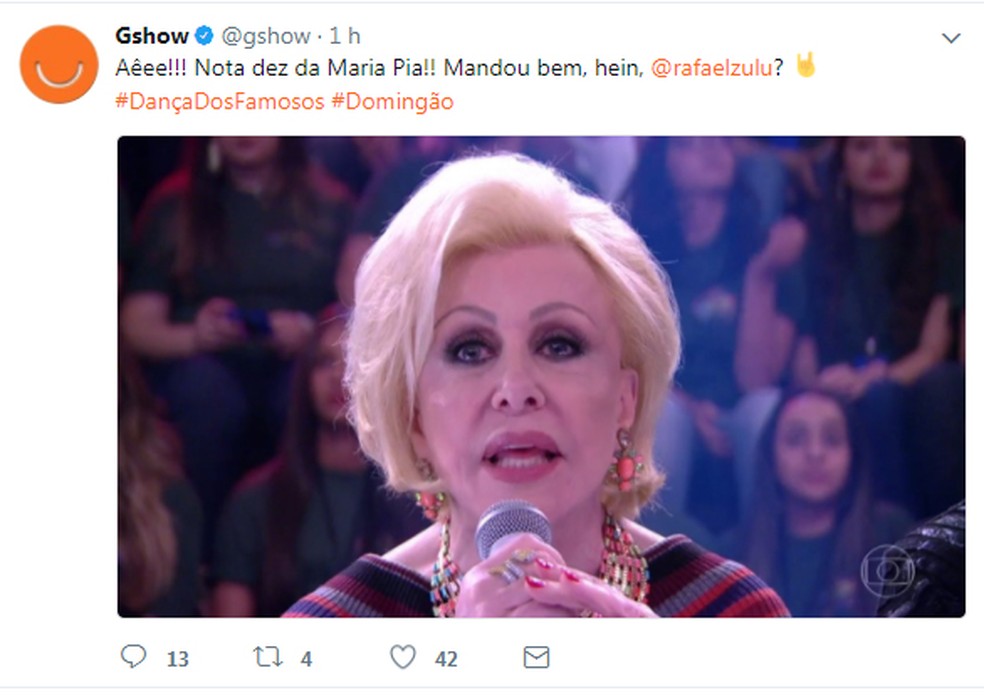Viewport: 984px width, 695px height.
Task: Click the retweet arrows icon
Action: point(267,657)
